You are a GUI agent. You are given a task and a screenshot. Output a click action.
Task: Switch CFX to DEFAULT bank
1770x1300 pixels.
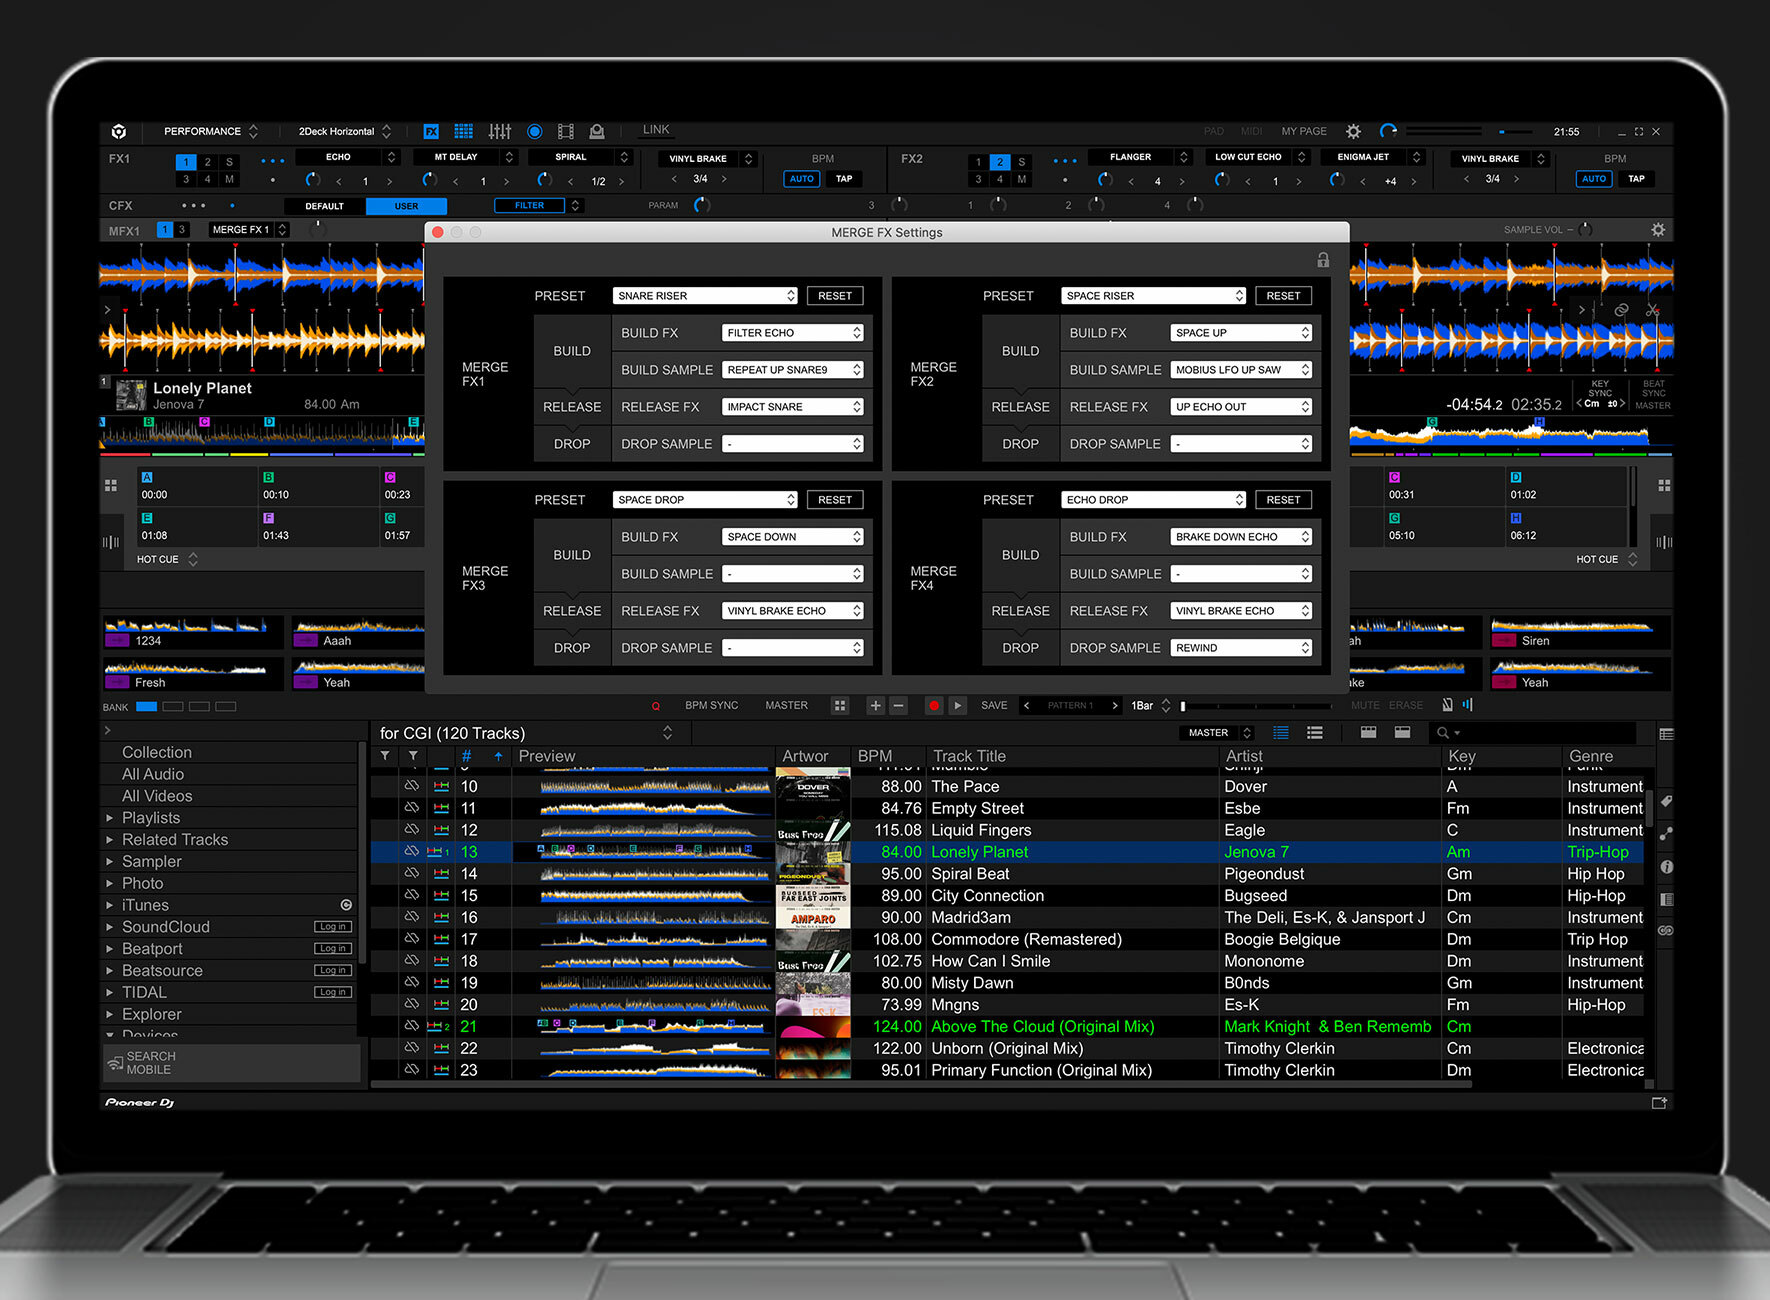coord(324,206)
